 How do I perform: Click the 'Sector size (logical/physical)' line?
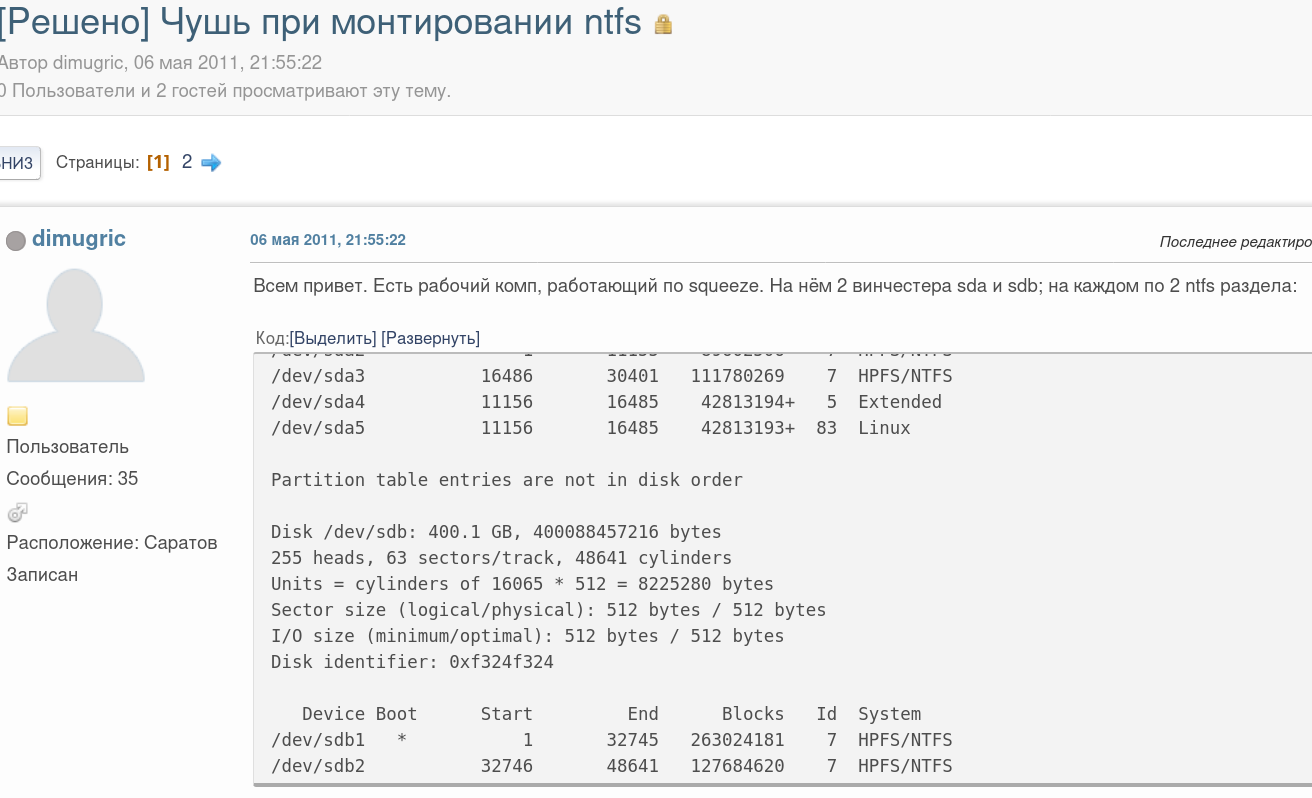coord(548,610)
